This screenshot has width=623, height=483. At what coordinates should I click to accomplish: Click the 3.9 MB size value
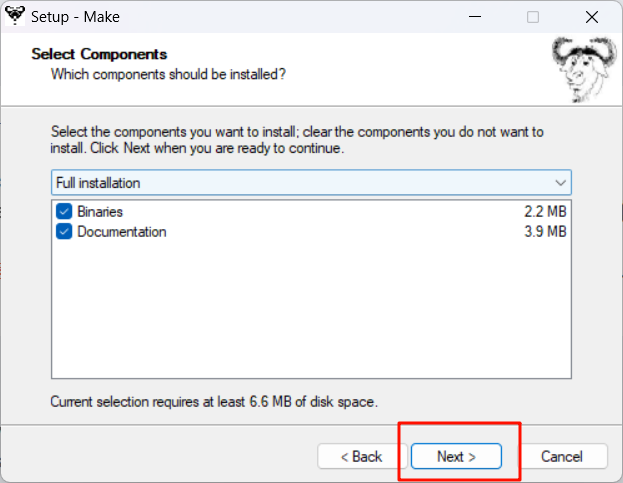(x=545, y=232)
